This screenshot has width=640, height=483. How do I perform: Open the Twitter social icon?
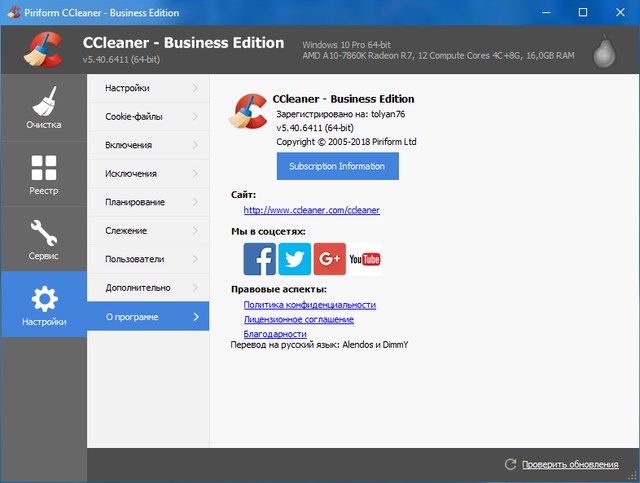[x=294, y=259]
